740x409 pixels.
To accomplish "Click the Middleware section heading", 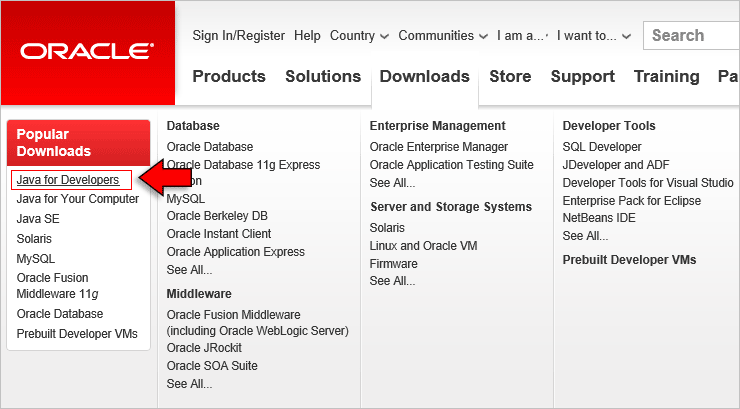I will tap(199, 294).
